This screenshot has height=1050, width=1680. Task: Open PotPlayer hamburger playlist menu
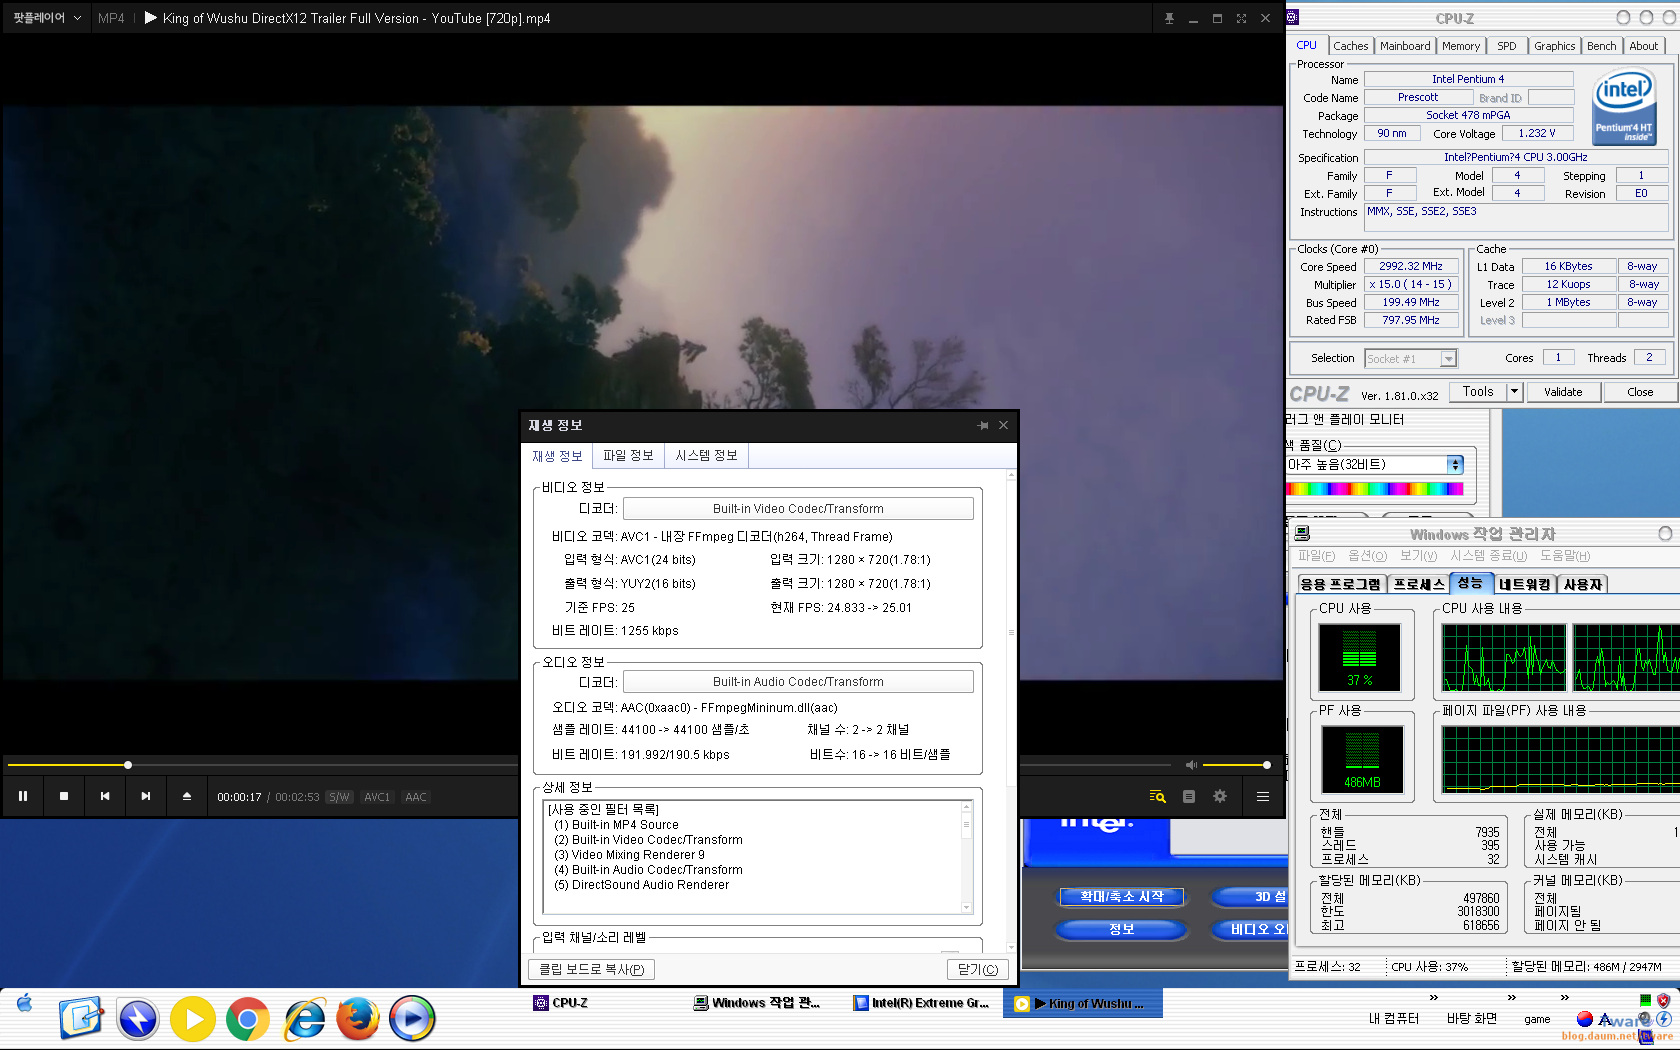[x=1263, y=796]
